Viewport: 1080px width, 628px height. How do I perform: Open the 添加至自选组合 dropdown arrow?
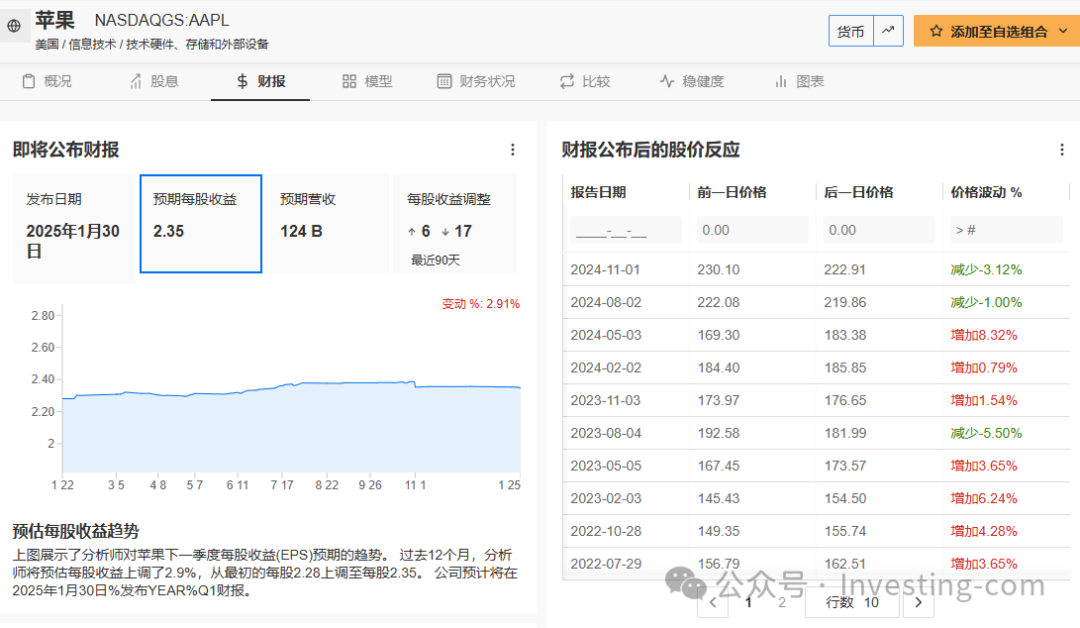click(x=1063, y=31)
